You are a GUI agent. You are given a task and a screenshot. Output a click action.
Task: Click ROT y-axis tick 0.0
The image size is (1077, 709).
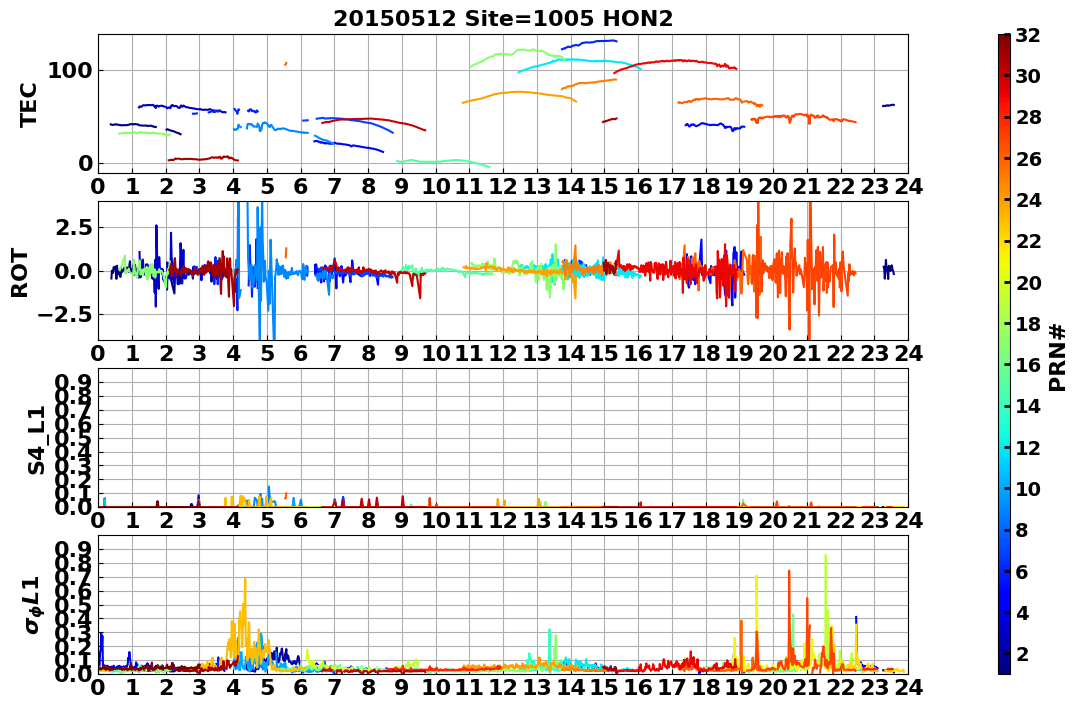click(x=75, y=271)
